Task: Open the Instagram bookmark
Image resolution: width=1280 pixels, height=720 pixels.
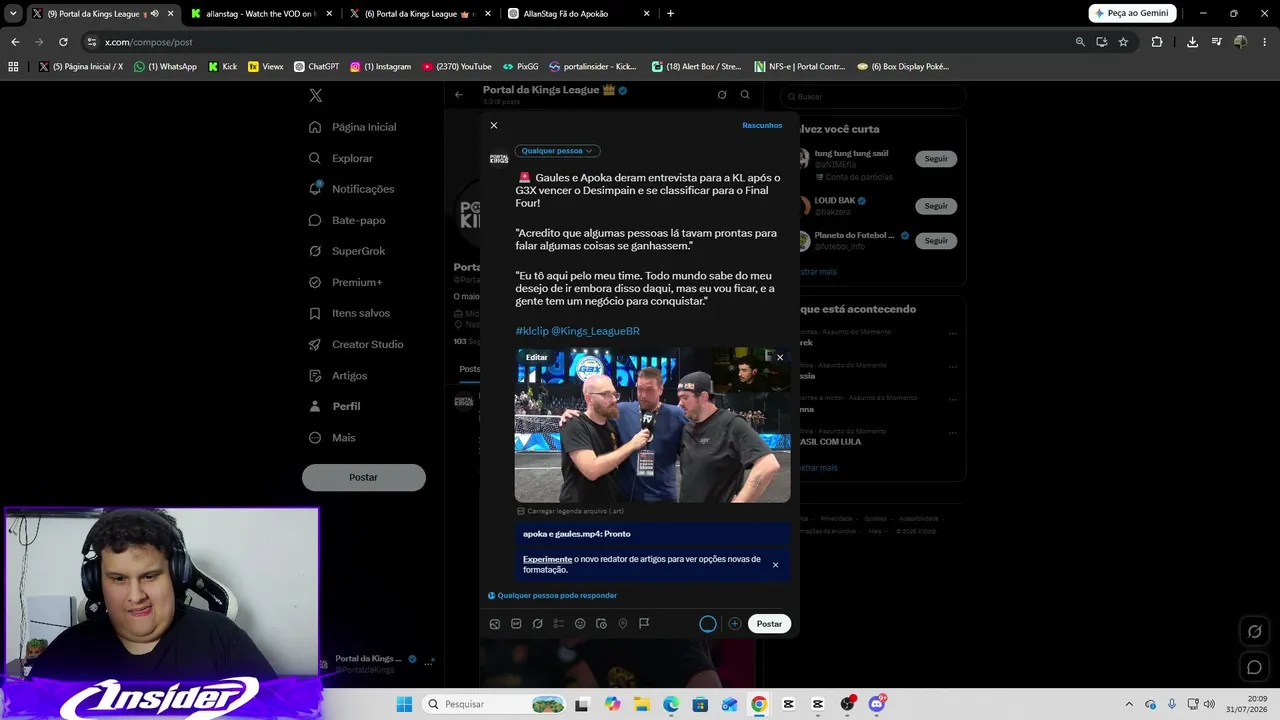Action: click(x=381, y=67)
